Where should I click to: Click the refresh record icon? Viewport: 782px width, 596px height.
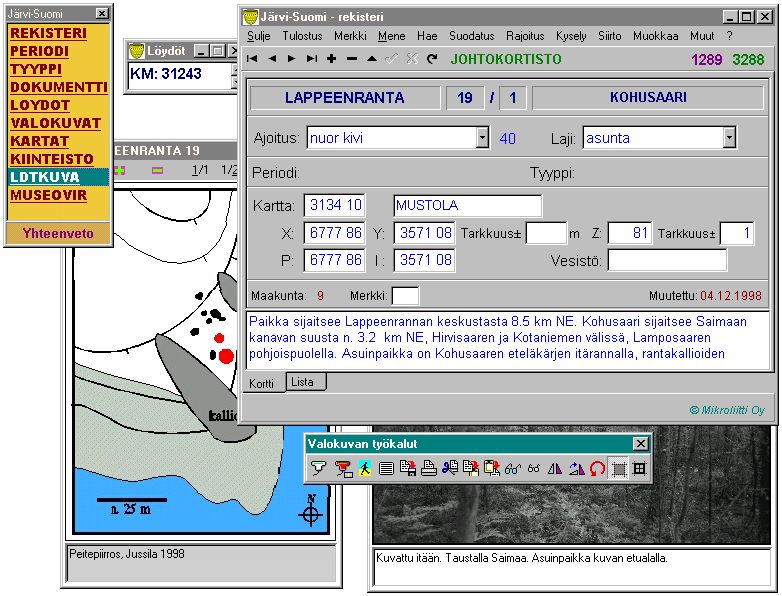432,59
